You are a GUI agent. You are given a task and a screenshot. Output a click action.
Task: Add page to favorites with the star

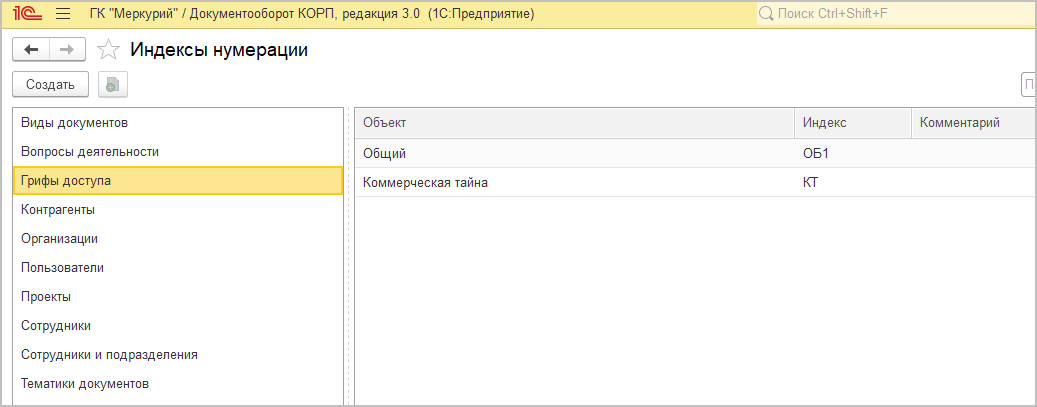pos(109,50)
